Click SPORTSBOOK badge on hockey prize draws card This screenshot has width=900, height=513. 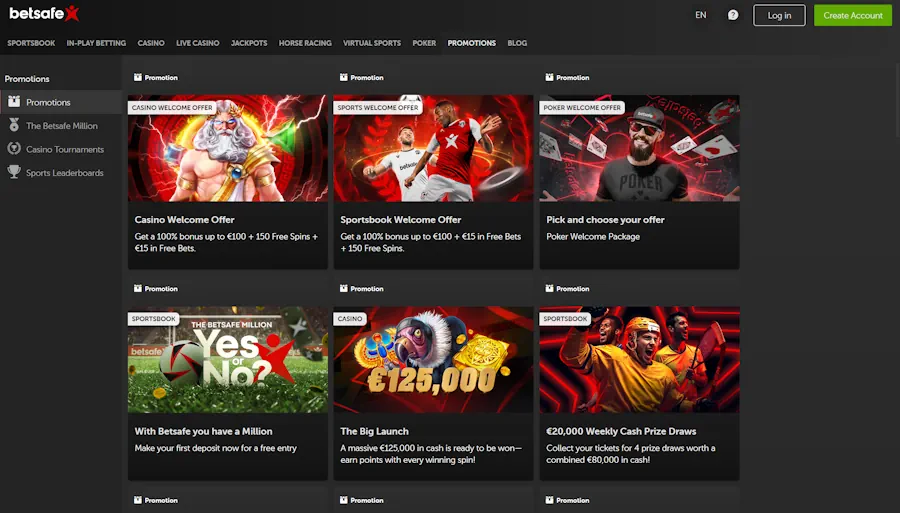tap(565, 318)
